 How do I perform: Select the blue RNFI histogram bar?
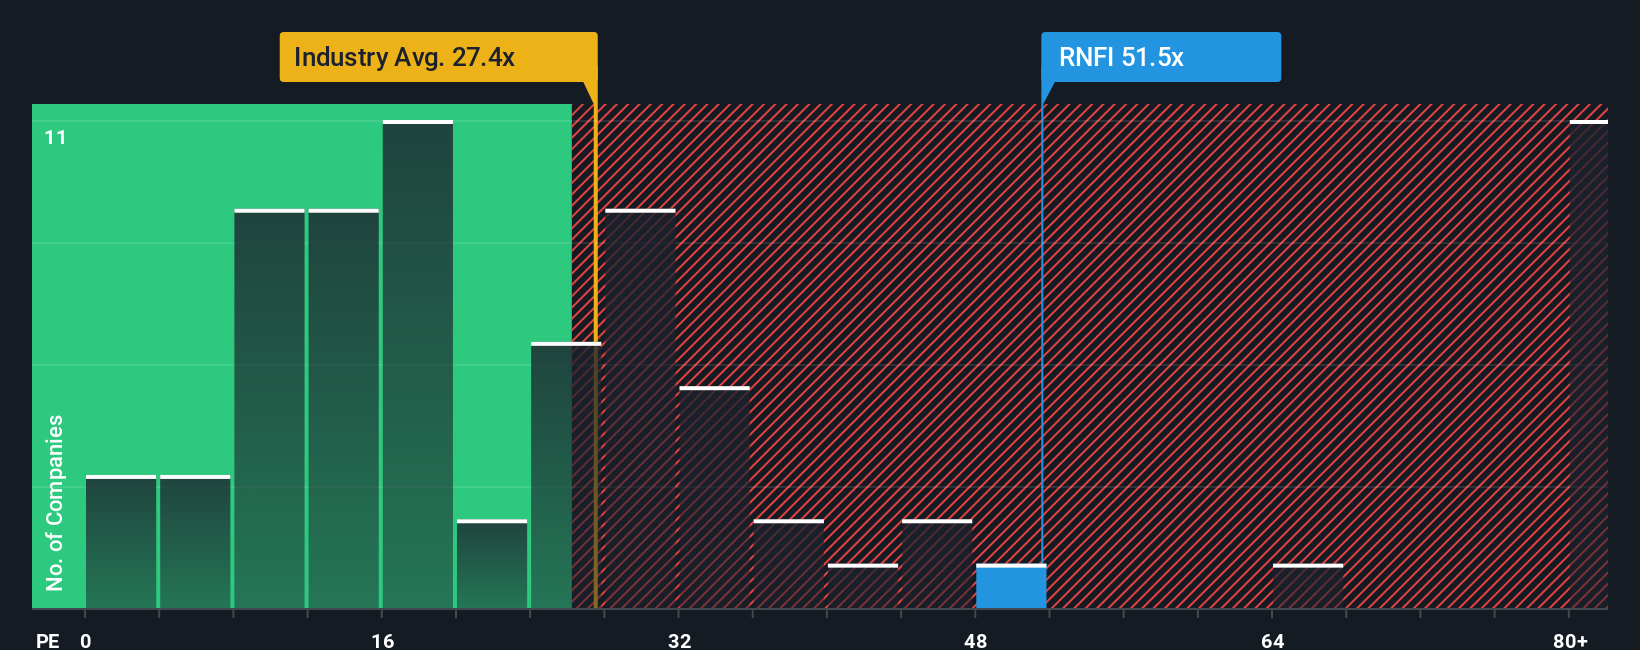tap(1011, 586)
